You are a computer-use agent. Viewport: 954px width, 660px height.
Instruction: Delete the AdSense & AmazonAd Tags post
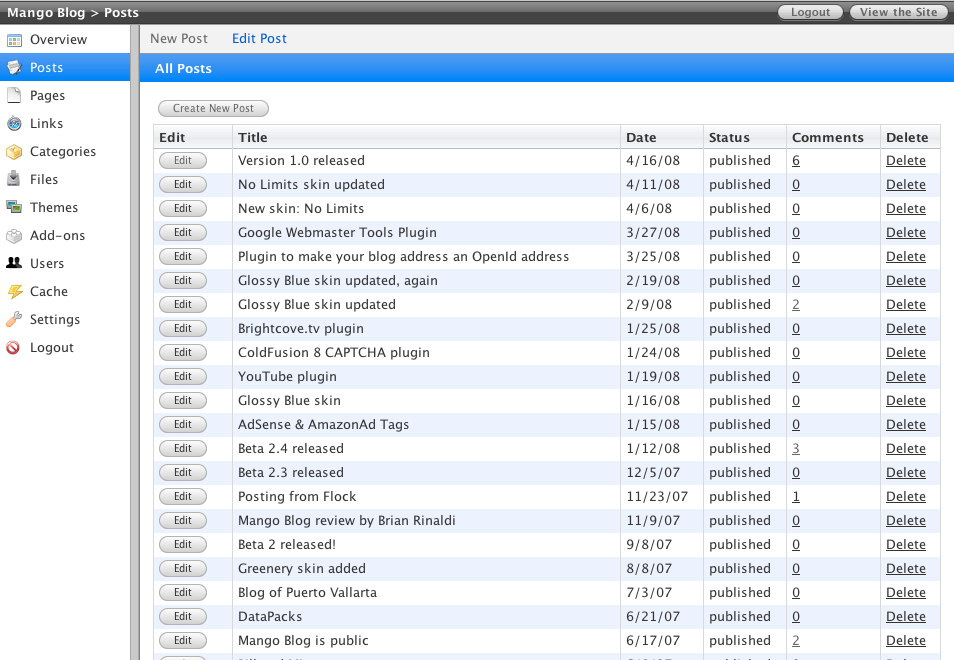(906, 425)
